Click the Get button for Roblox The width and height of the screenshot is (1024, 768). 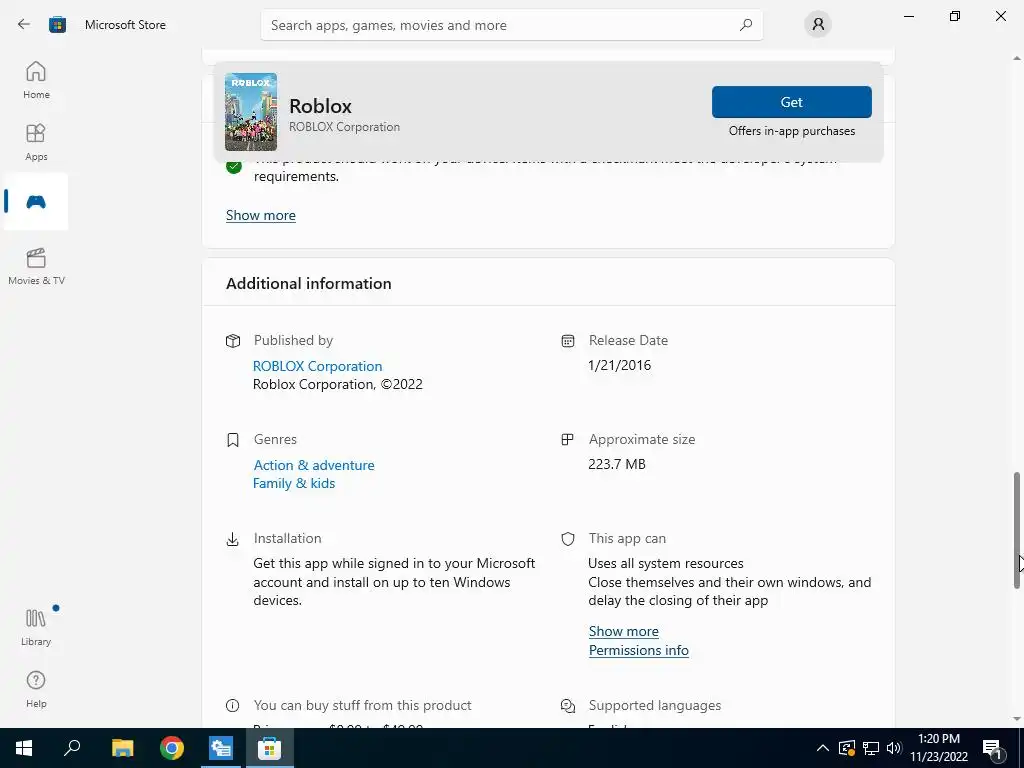click(792, 102)
